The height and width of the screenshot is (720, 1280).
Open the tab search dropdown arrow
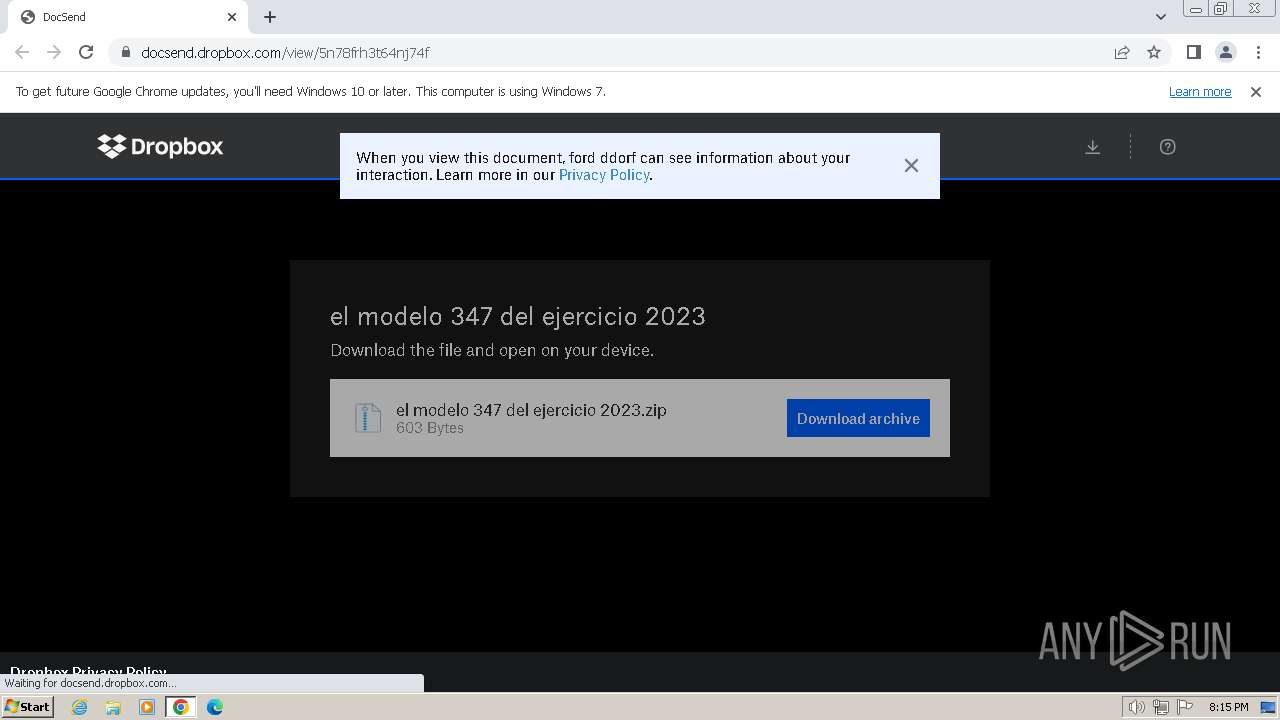(1161, 17)
